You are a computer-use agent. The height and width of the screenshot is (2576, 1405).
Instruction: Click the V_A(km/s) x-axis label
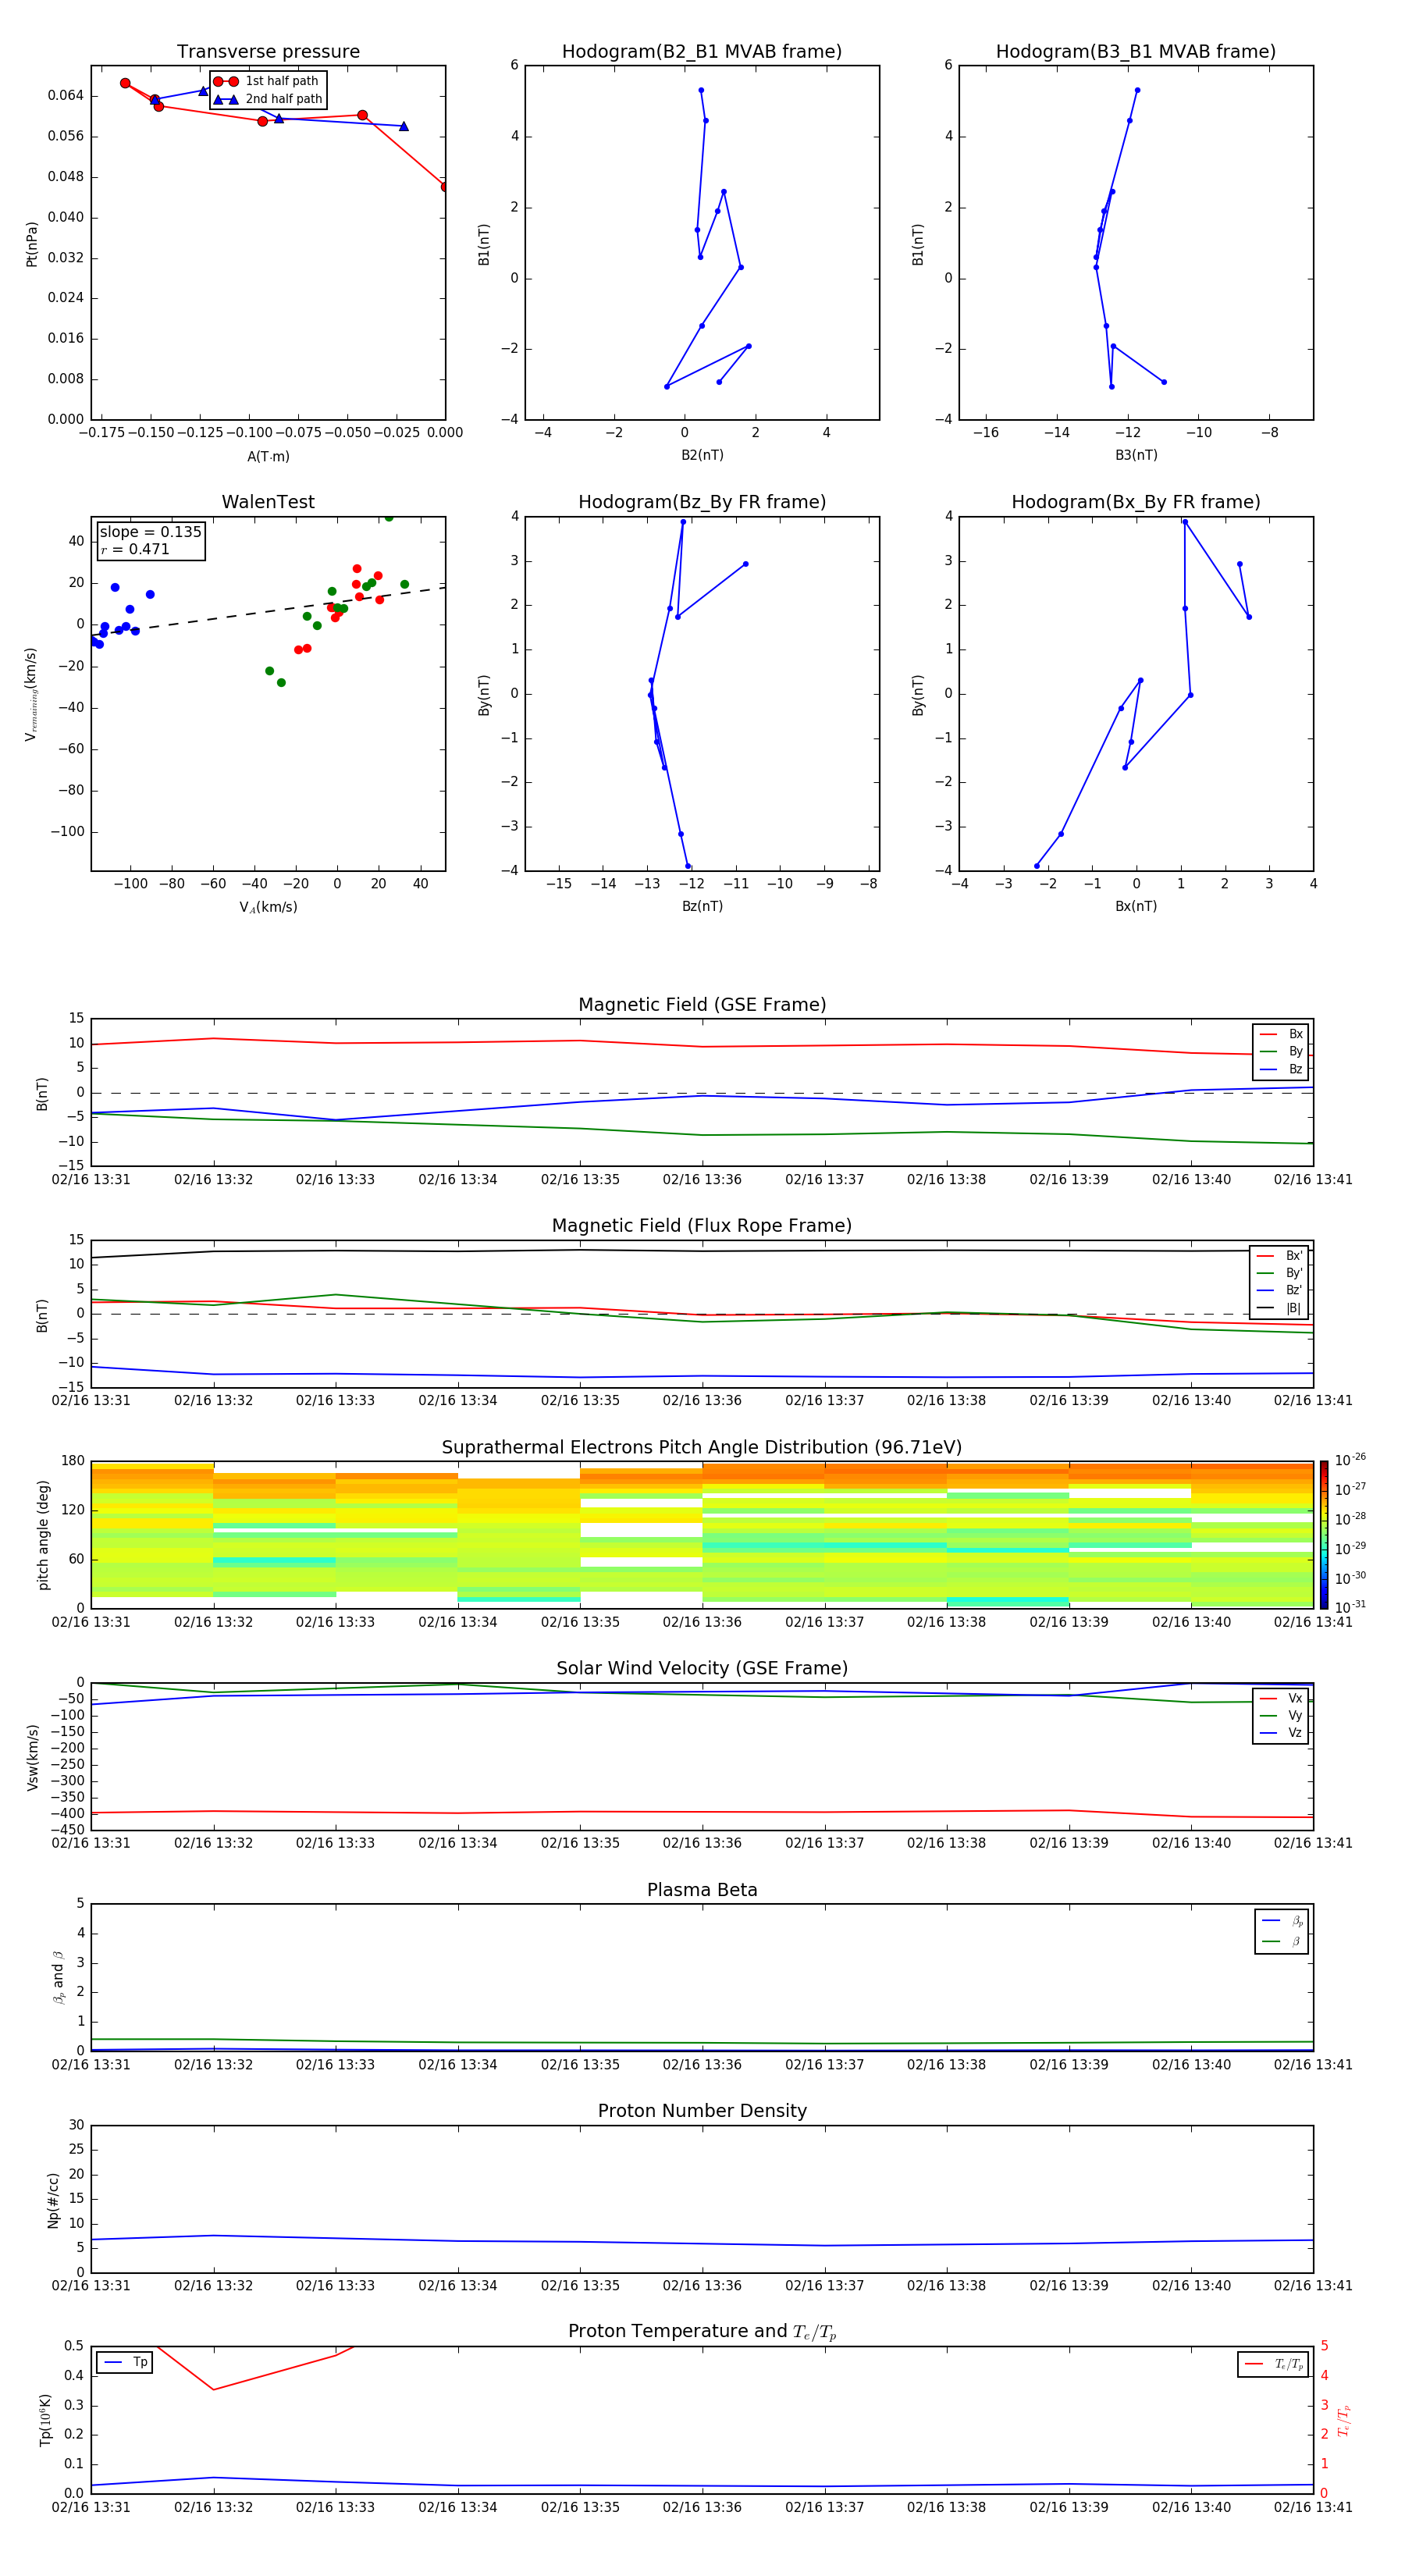click(268, 908)
